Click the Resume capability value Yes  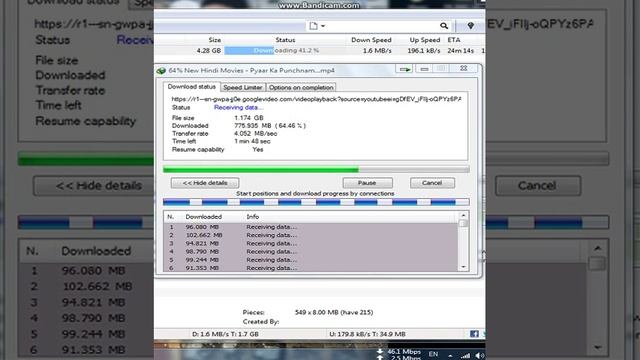point(258,149)
